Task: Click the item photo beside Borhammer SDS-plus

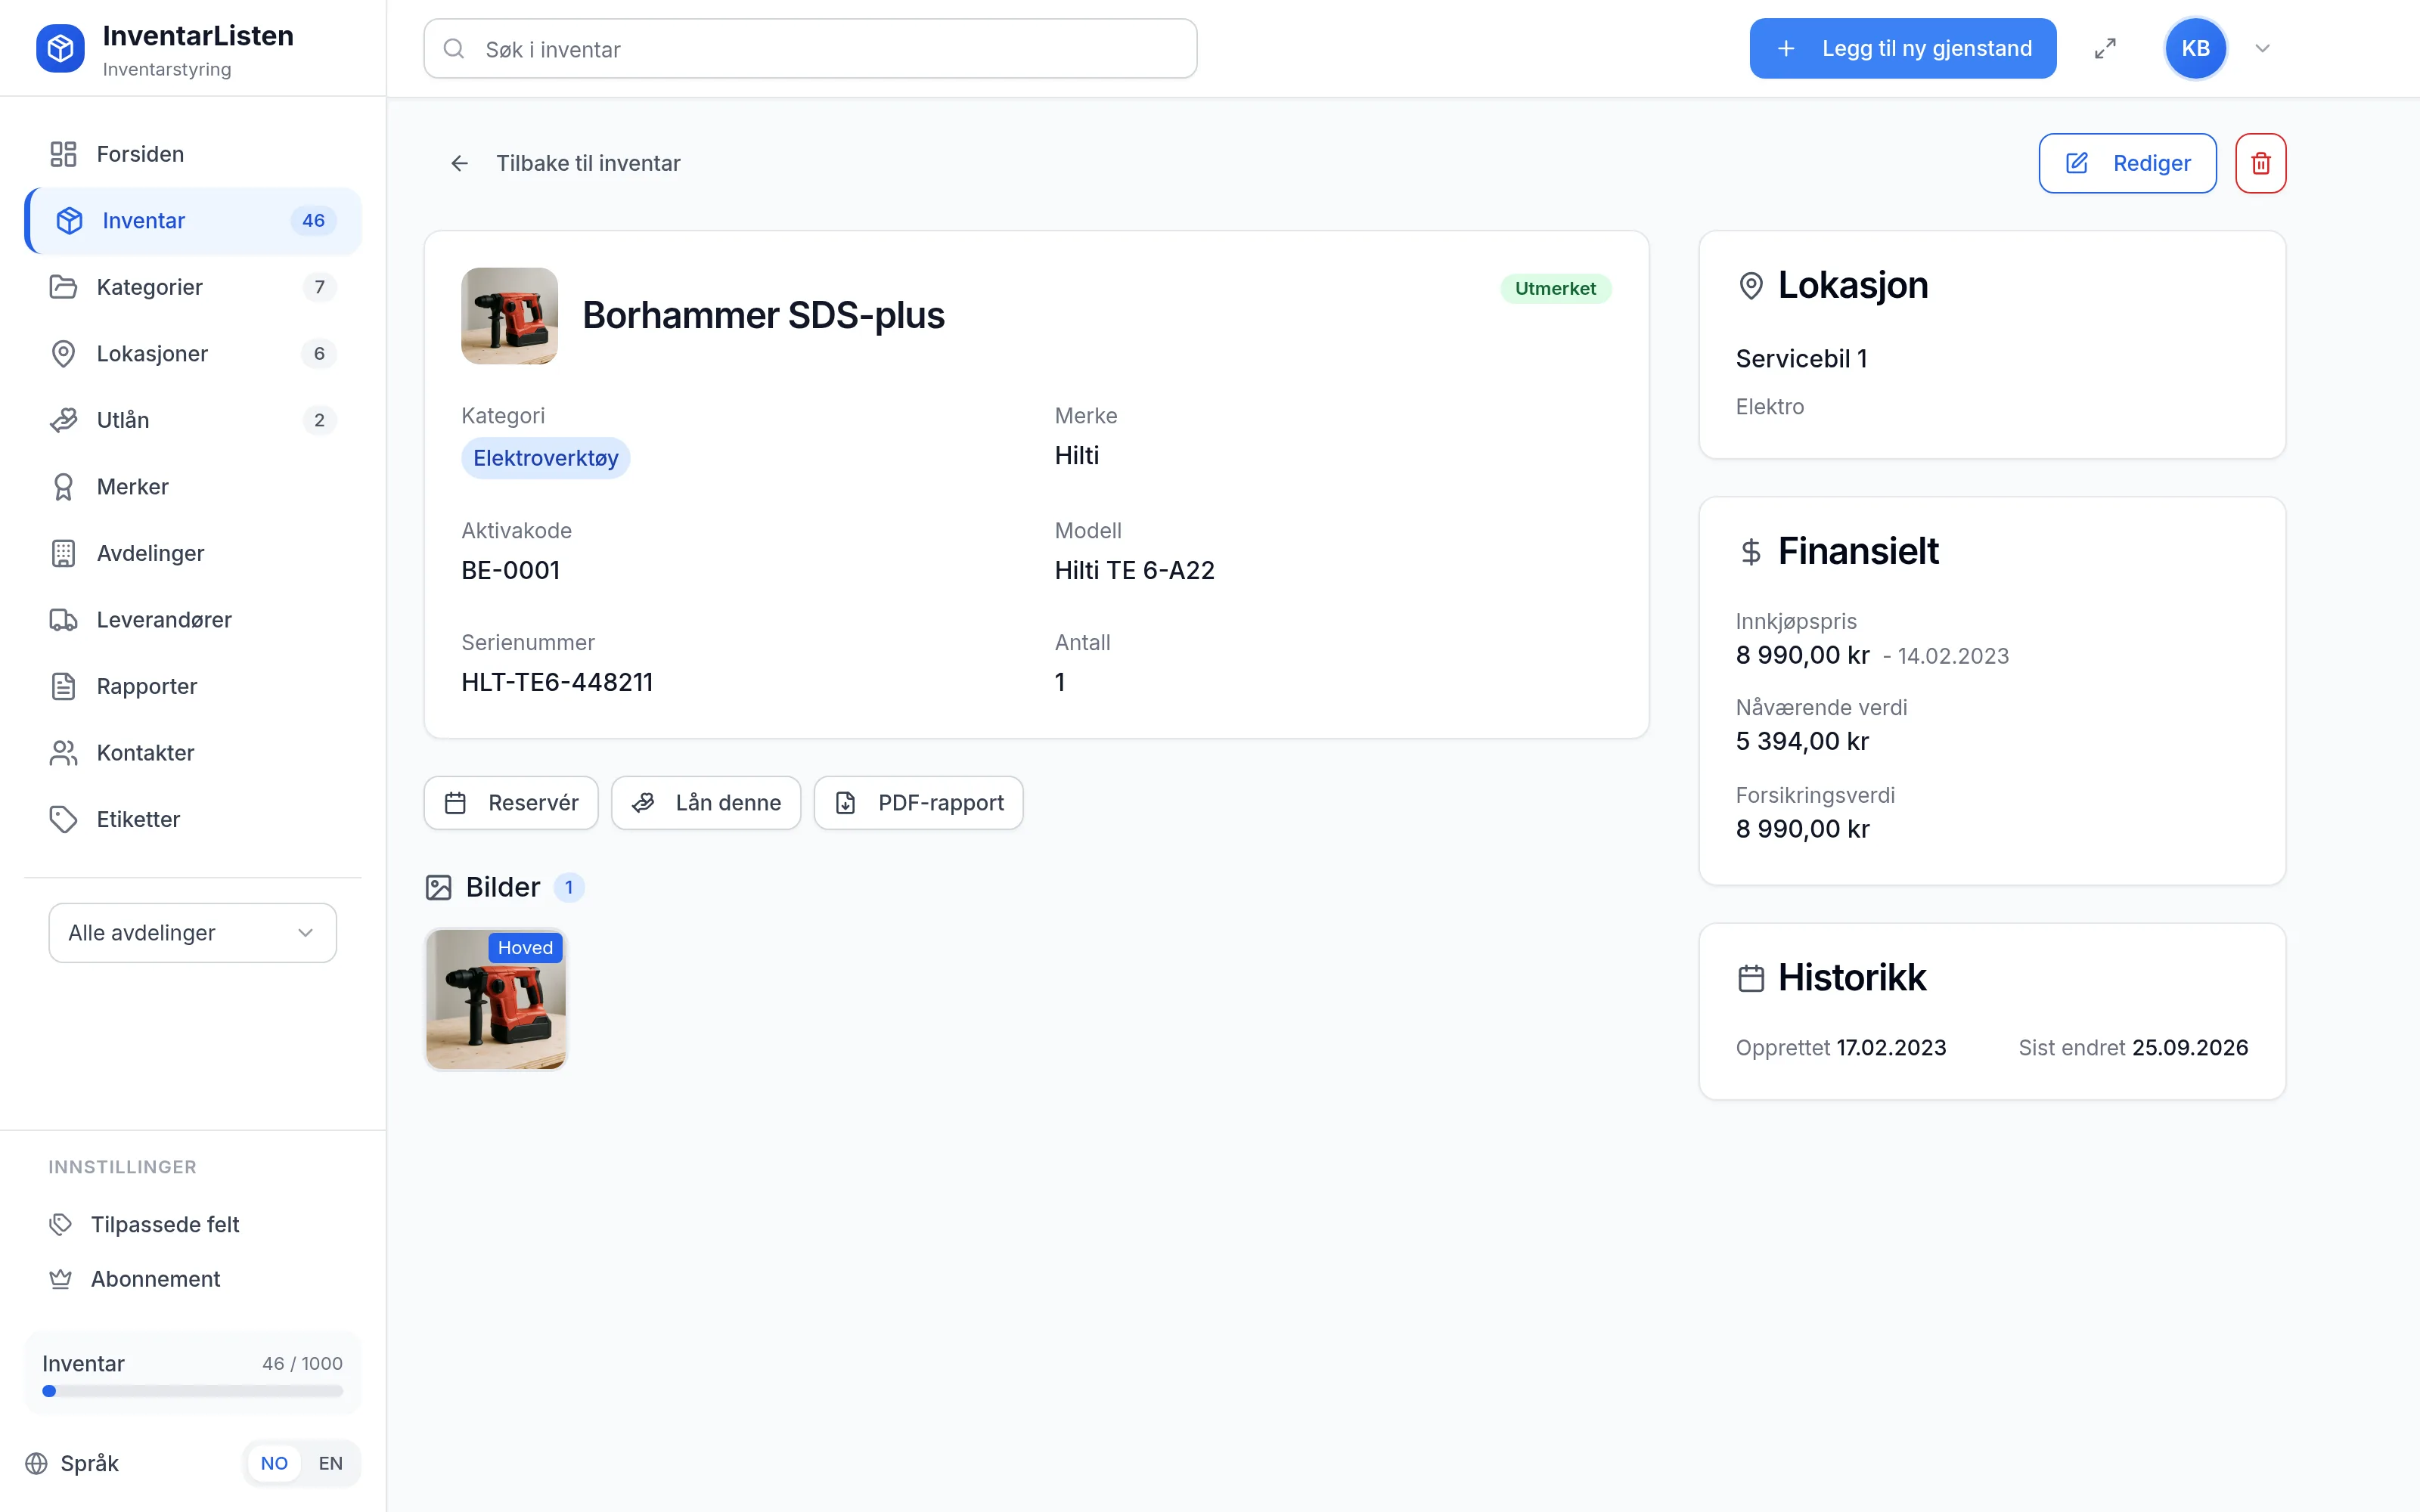Action: pyautogui.click(x=509, y=316)
